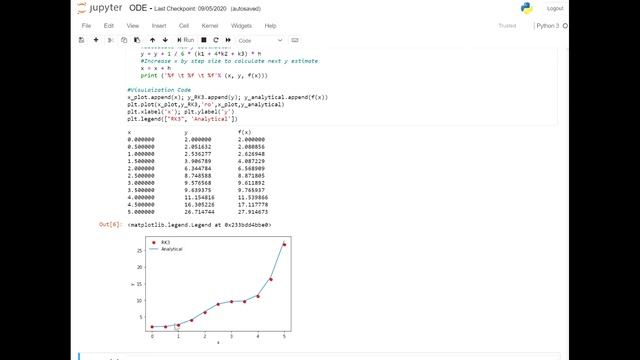The height and width of the screenshot is (360, 640).
Task: Click the kernel idle status circle
Action: coord(565,26)
